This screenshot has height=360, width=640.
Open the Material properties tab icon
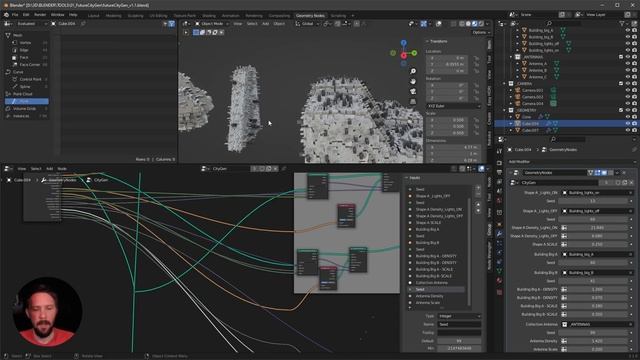coord(500,281)
